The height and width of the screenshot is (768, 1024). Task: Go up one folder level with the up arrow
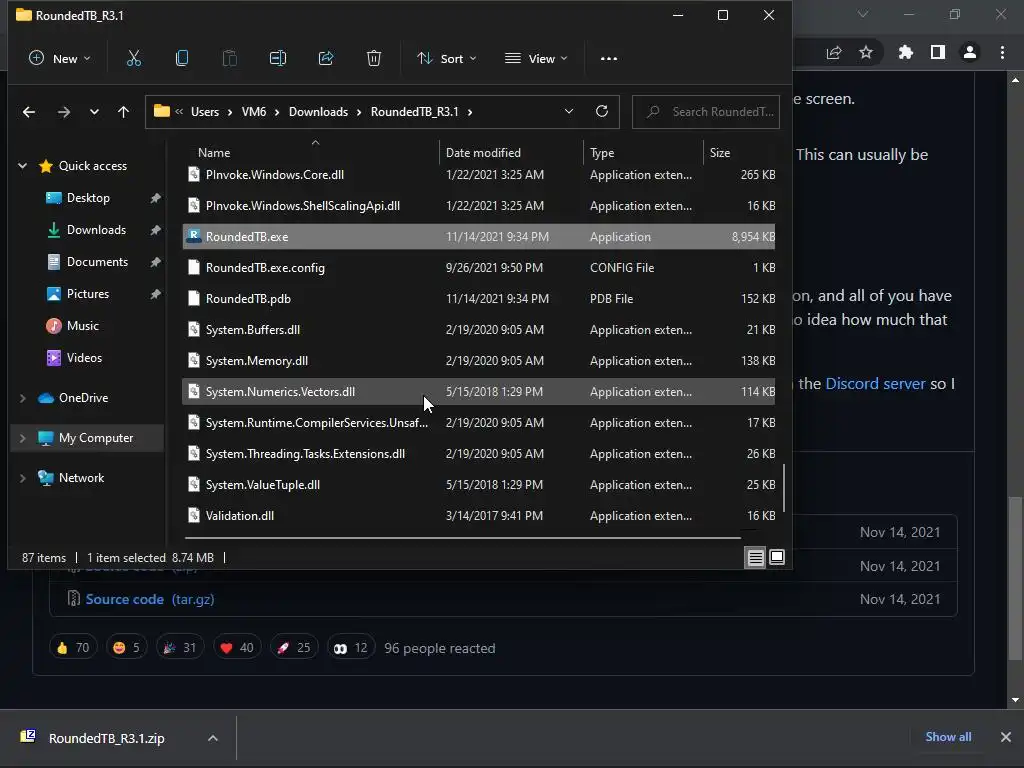tap(123, 112)
